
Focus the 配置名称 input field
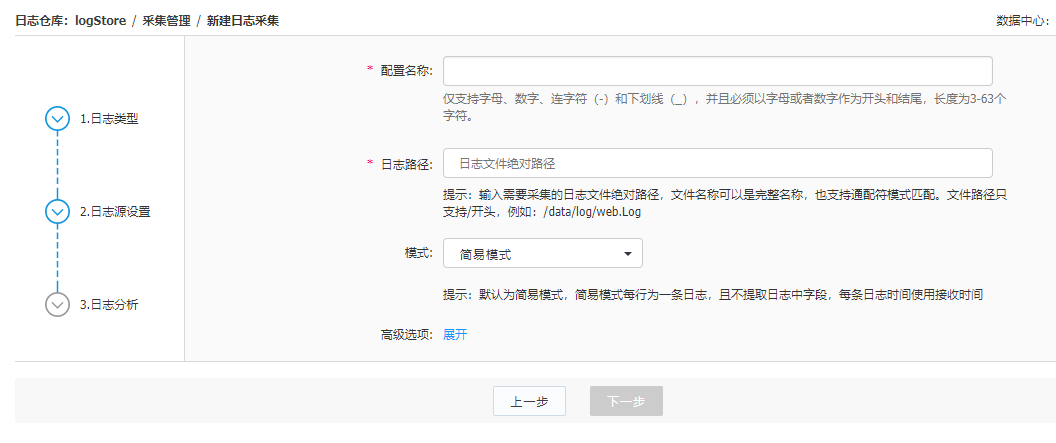click(x=717, y=71)
